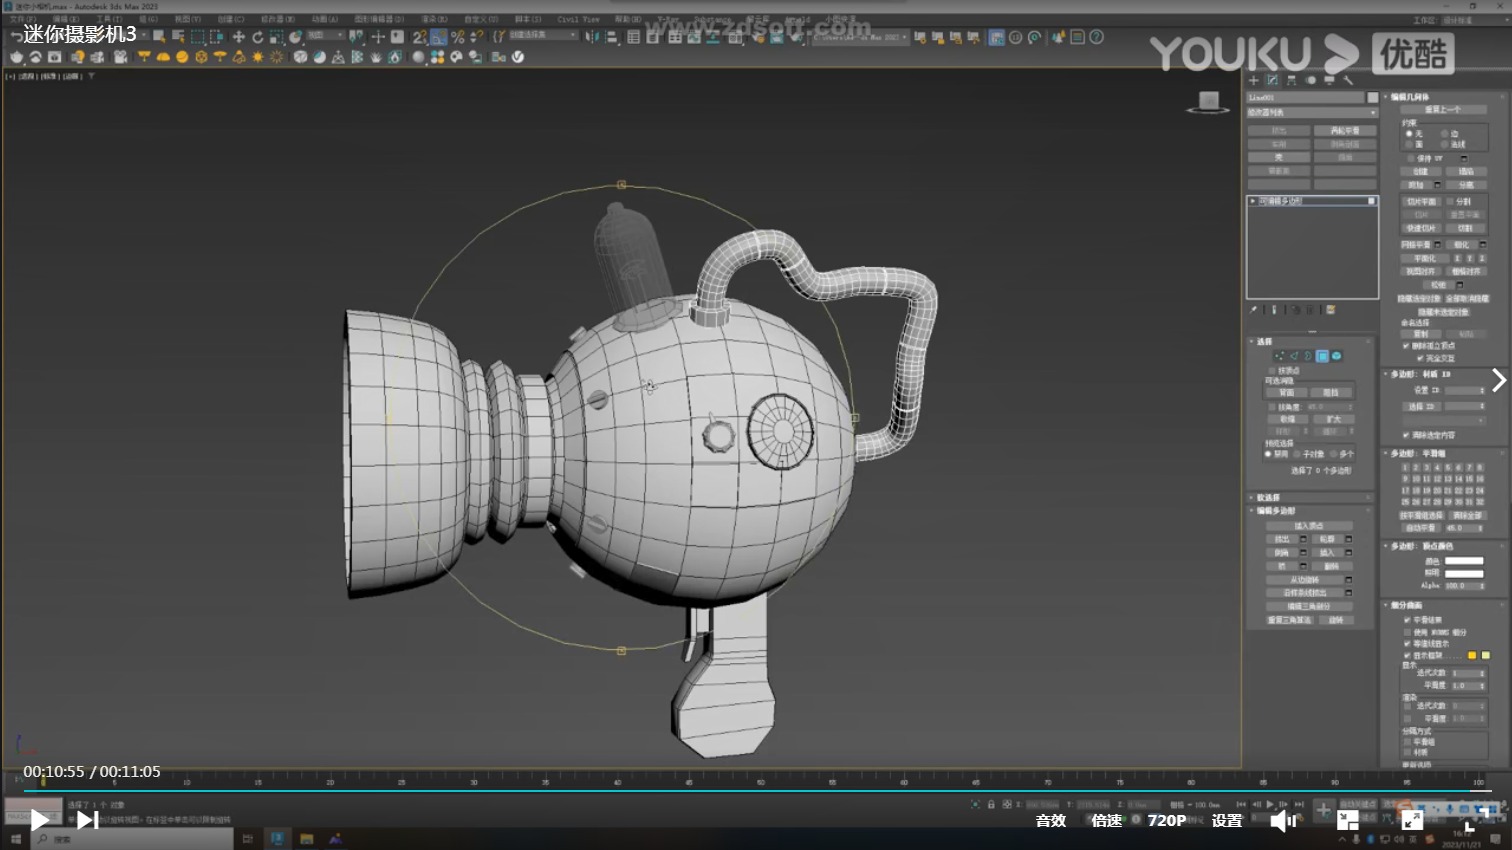Toggle the 按顶点 checkbox
This screenshot has width=1512, height=850.
pos(1272,370)
